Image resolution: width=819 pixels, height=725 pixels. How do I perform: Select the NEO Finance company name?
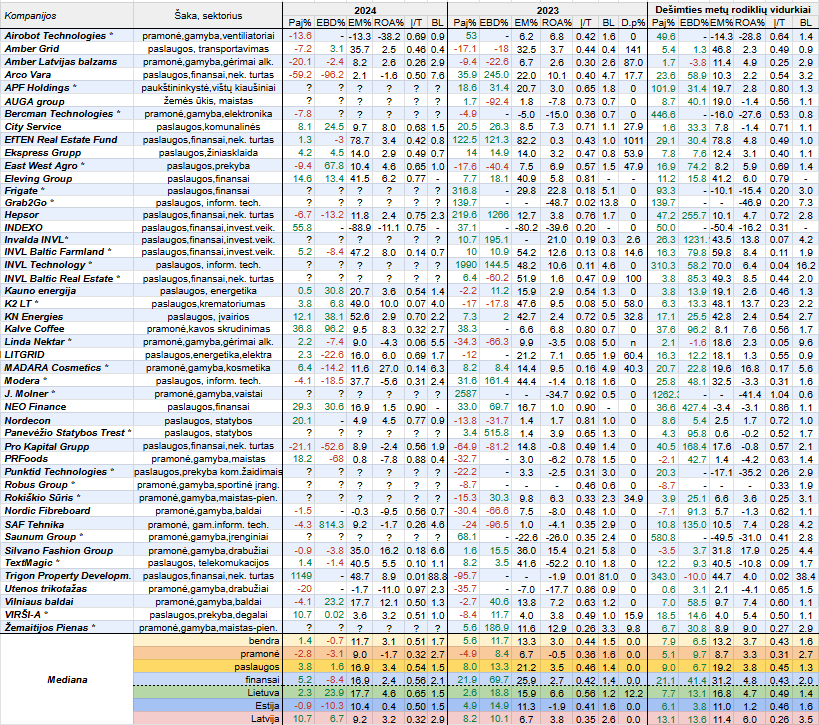(x=35, y=407)
